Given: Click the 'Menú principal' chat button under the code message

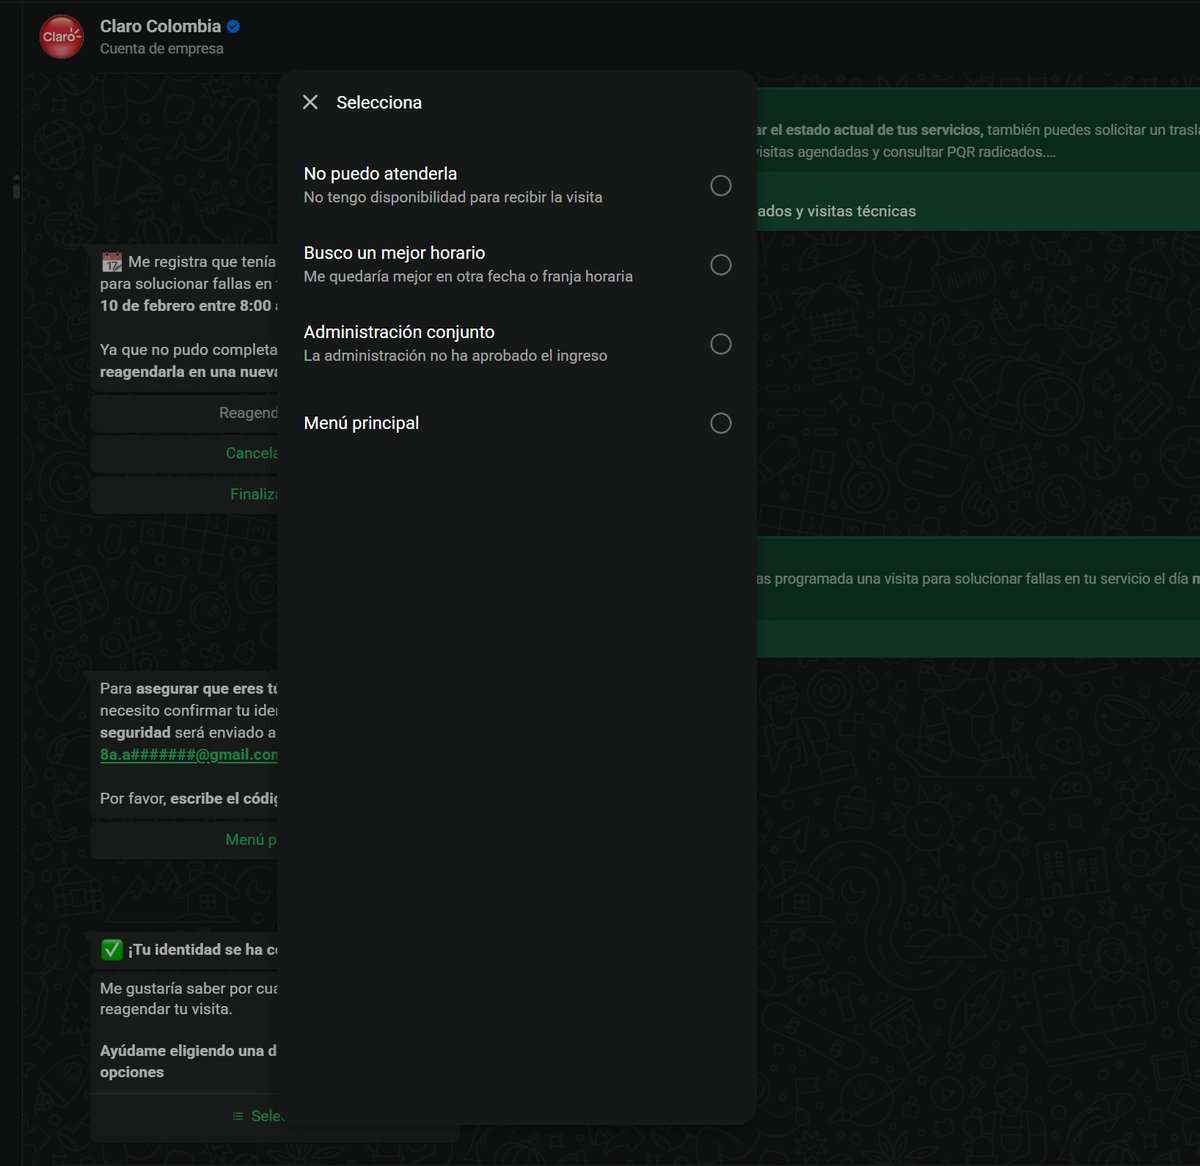Looking at the screenshot, I should click(x=184, y=840).
